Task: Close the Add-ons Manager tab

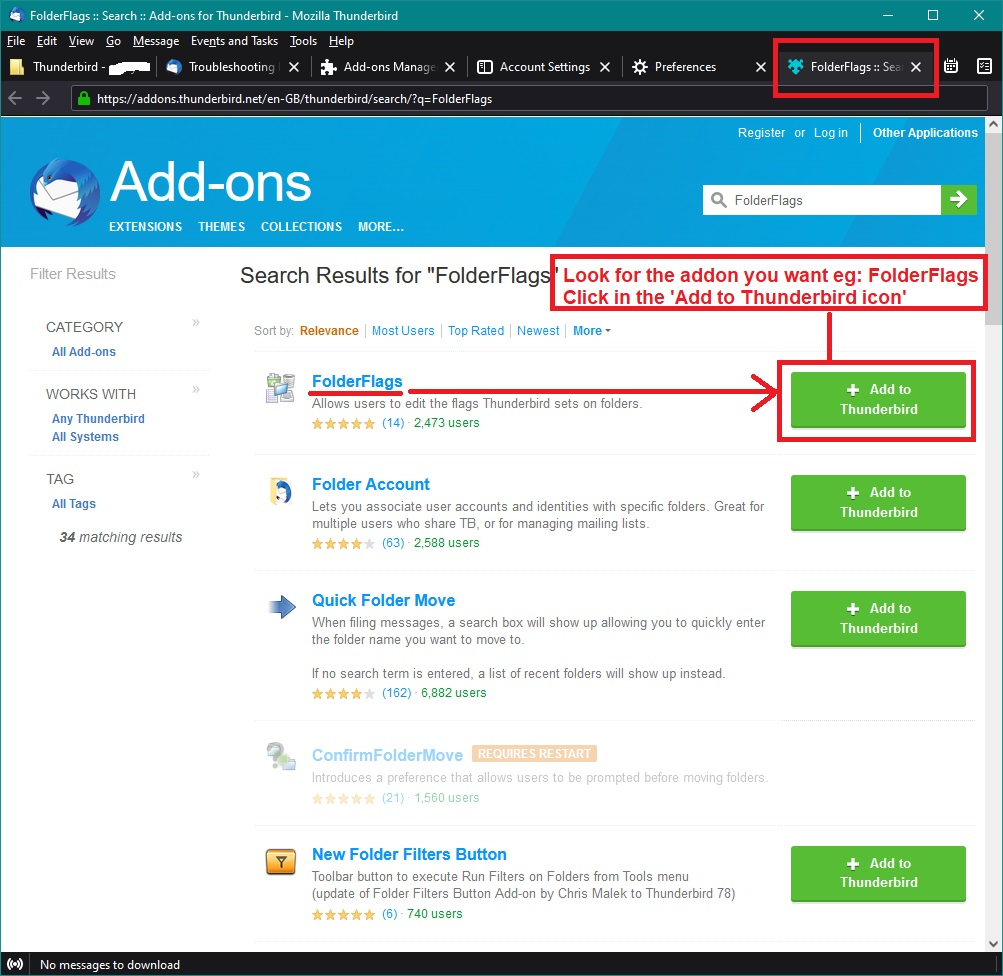Action: pos(450,67)
